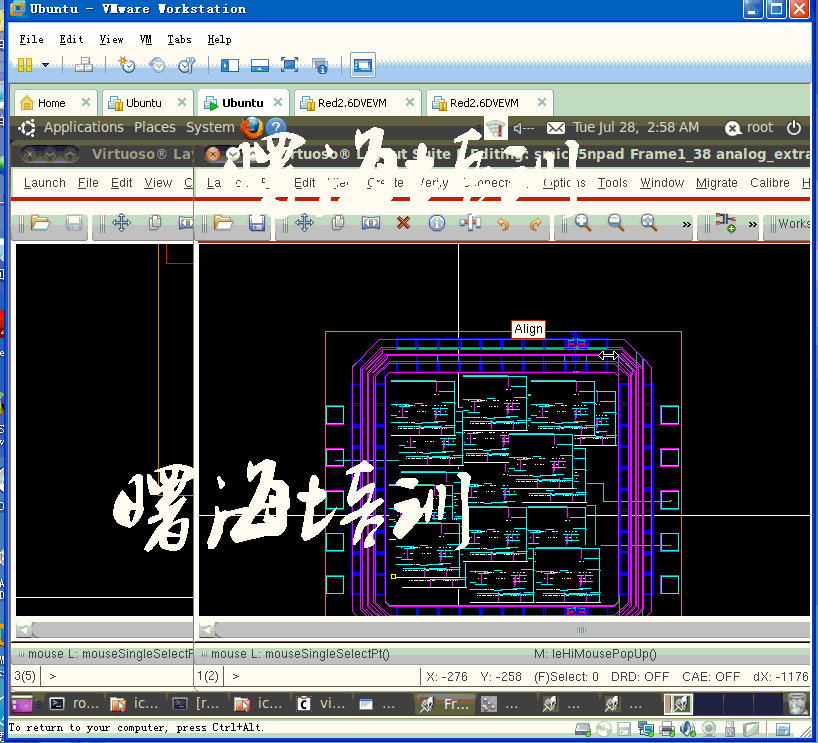
Task: Select the Move crosshair tool icon
Action: coord(304,223)
